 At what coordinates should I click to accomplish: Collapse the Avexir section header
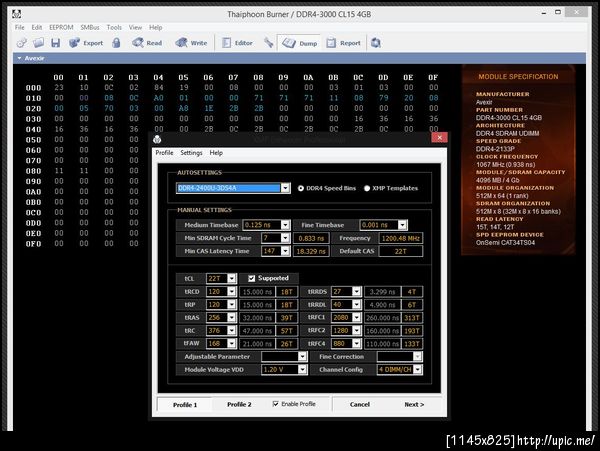pos(20,58)
